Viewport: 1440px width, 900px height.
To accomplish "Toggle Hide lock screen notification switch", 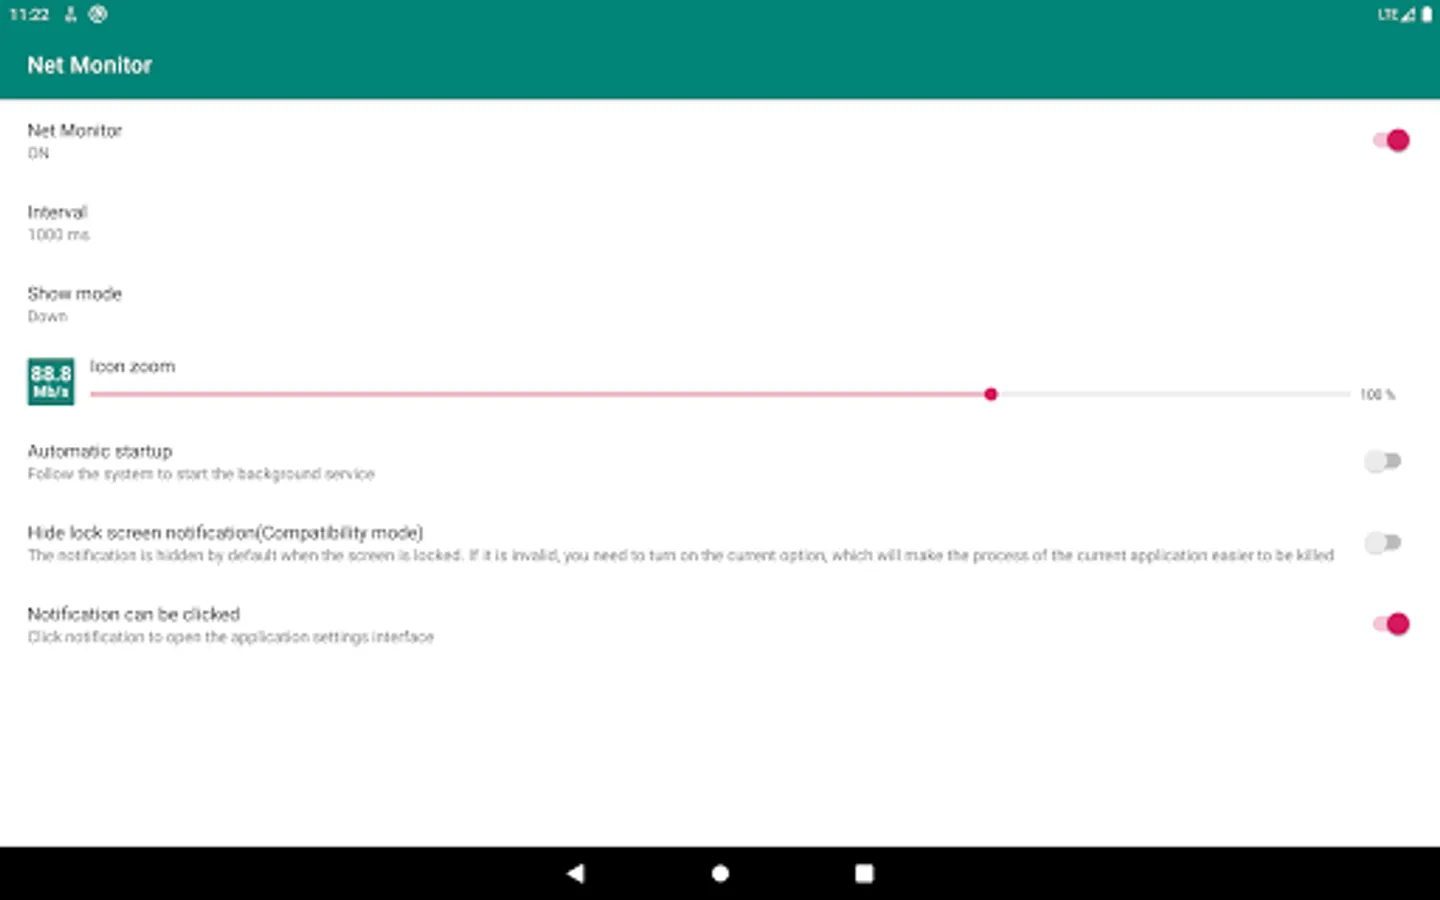I will click(x=1383, y=543).
